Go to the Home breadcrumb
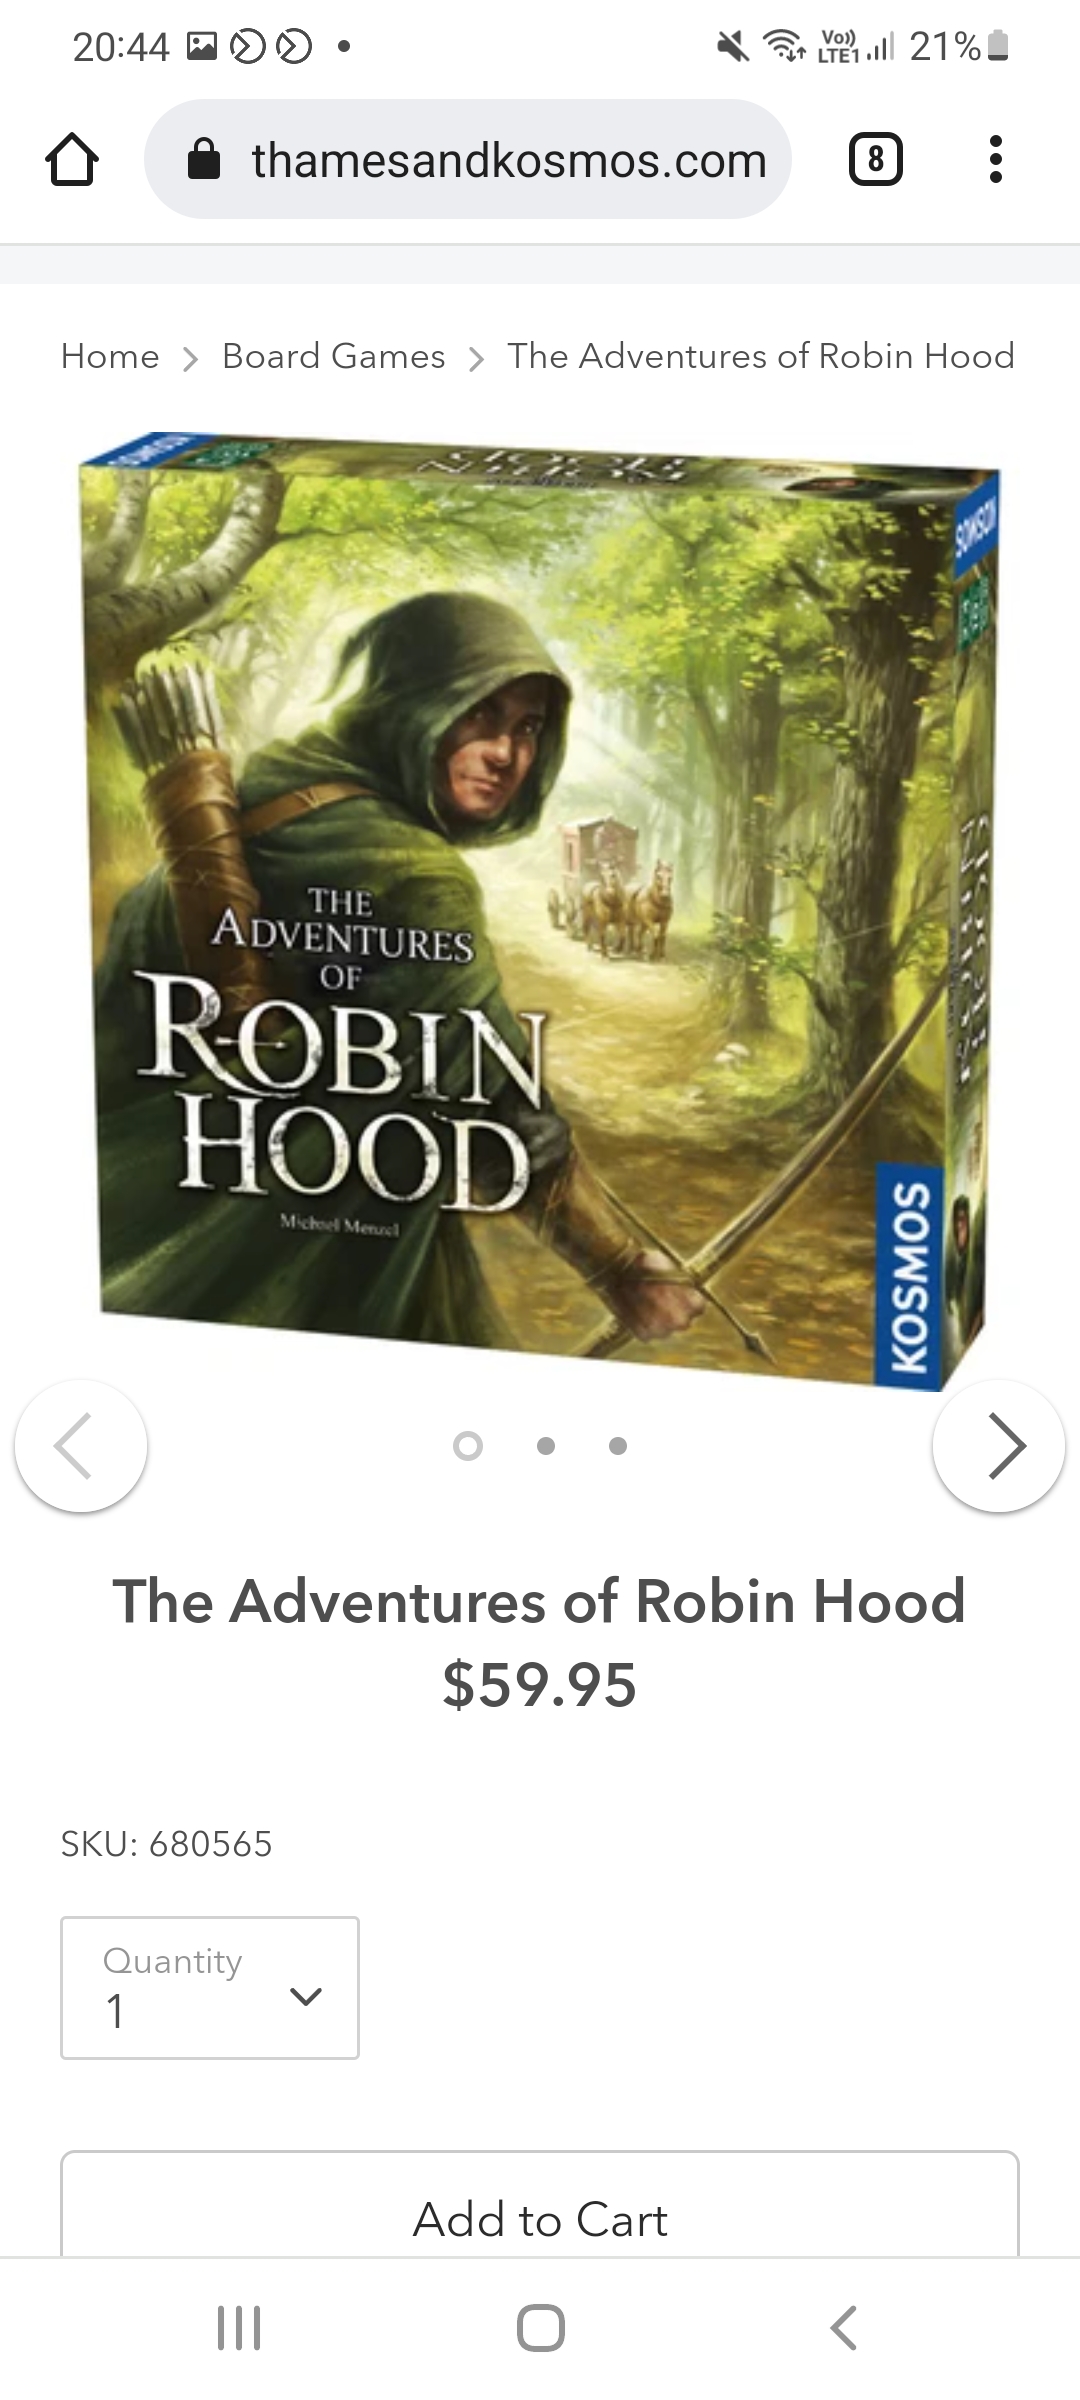This screenshot has height=2400, width=1080. [110, 356]
